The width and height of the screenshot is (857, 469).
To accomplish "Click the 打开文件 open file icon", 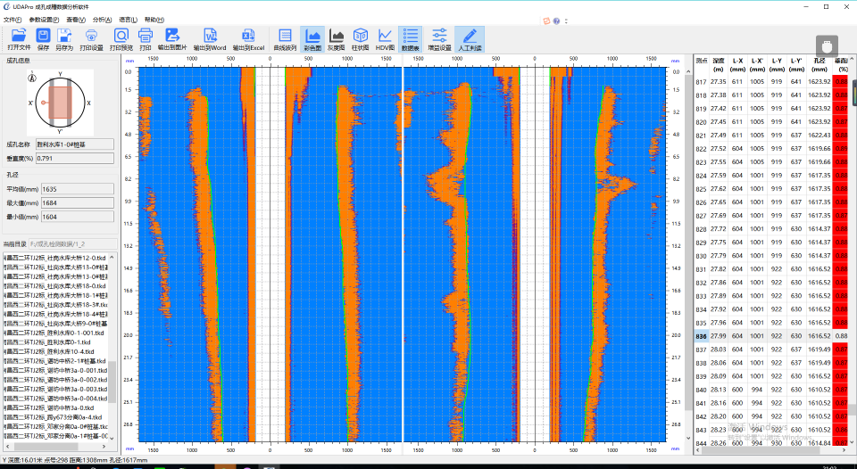I will pyautogui.click(x=18, y=38).
